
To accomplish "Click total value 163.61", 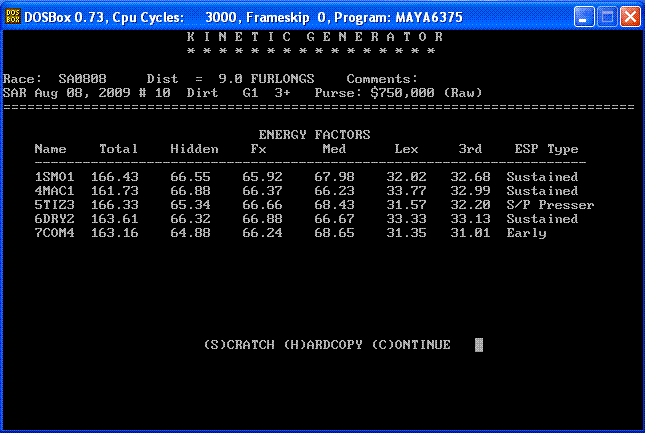I will point(114,219).
